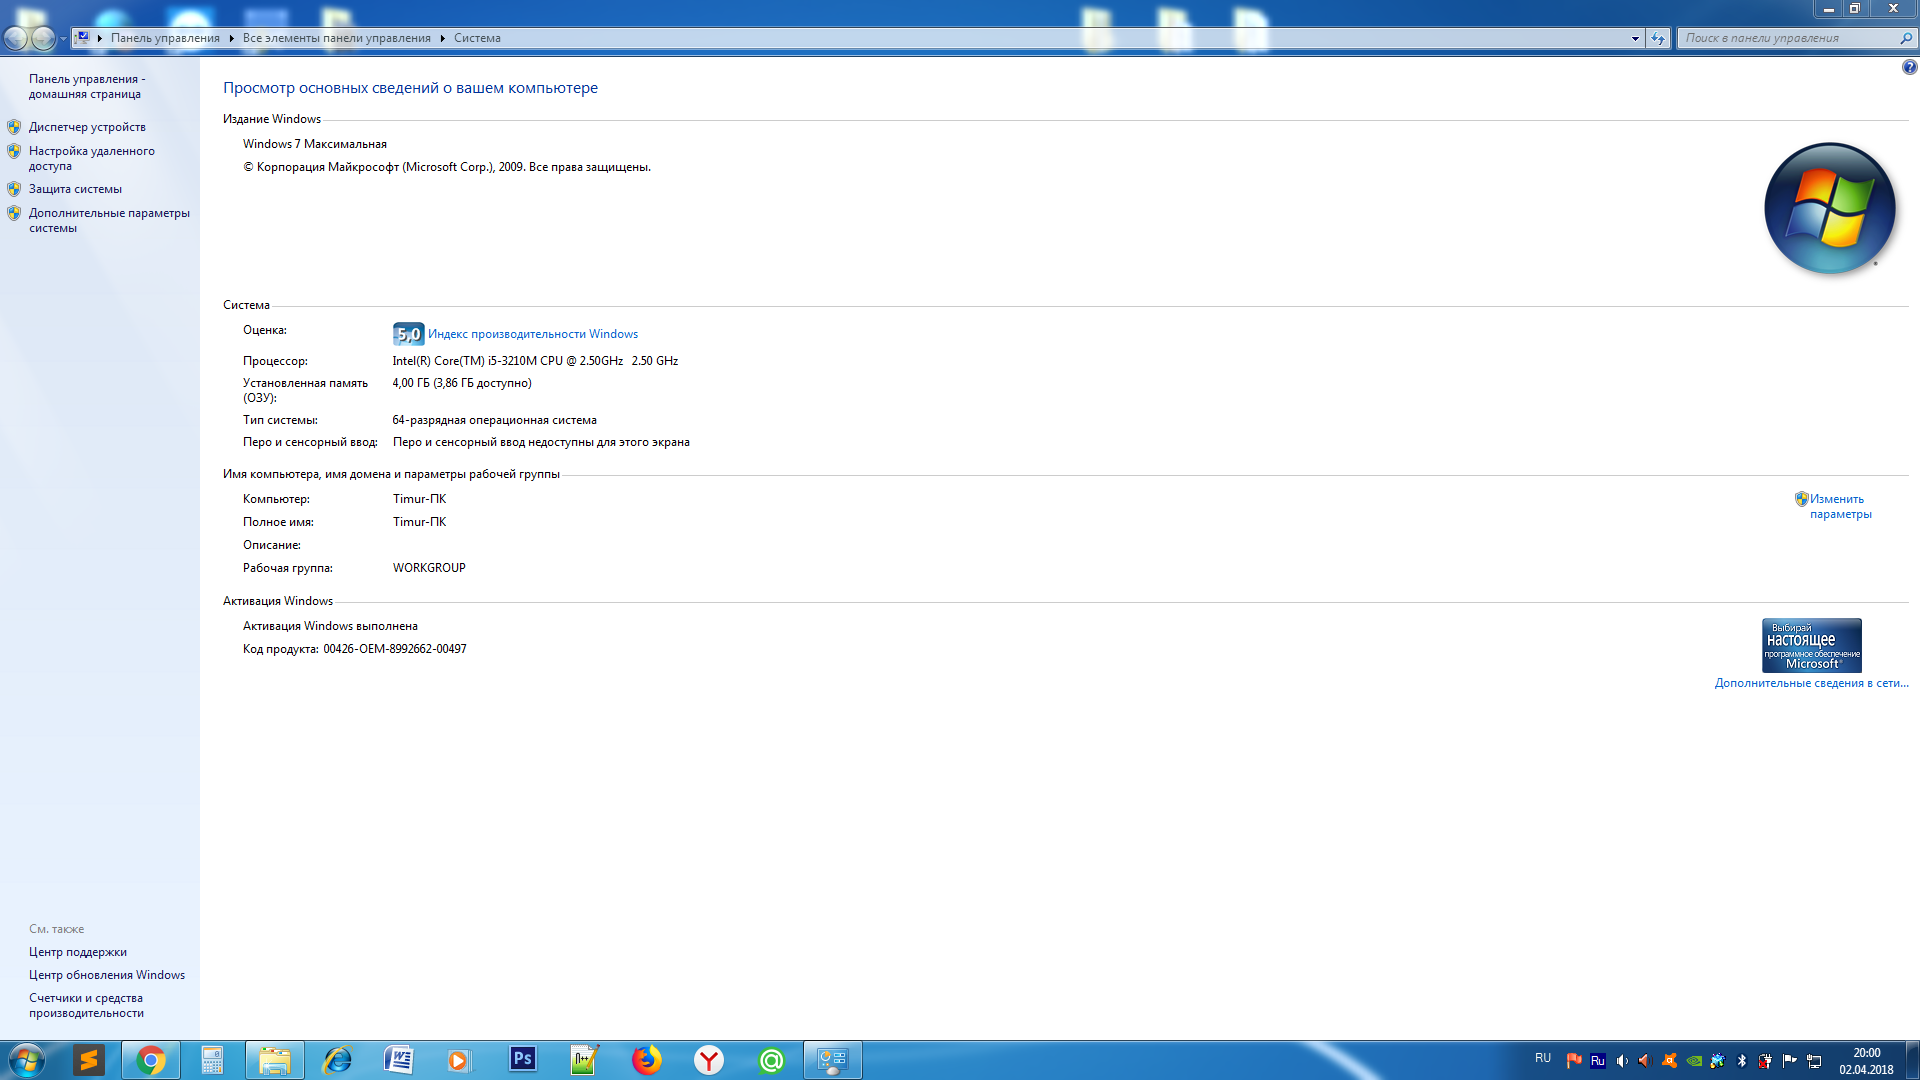This screenshot has width=1920, height=1080.
Task: Go to All Control Panel Items breadcrumb
Action: pyautogui.click(x=336, y=38)
